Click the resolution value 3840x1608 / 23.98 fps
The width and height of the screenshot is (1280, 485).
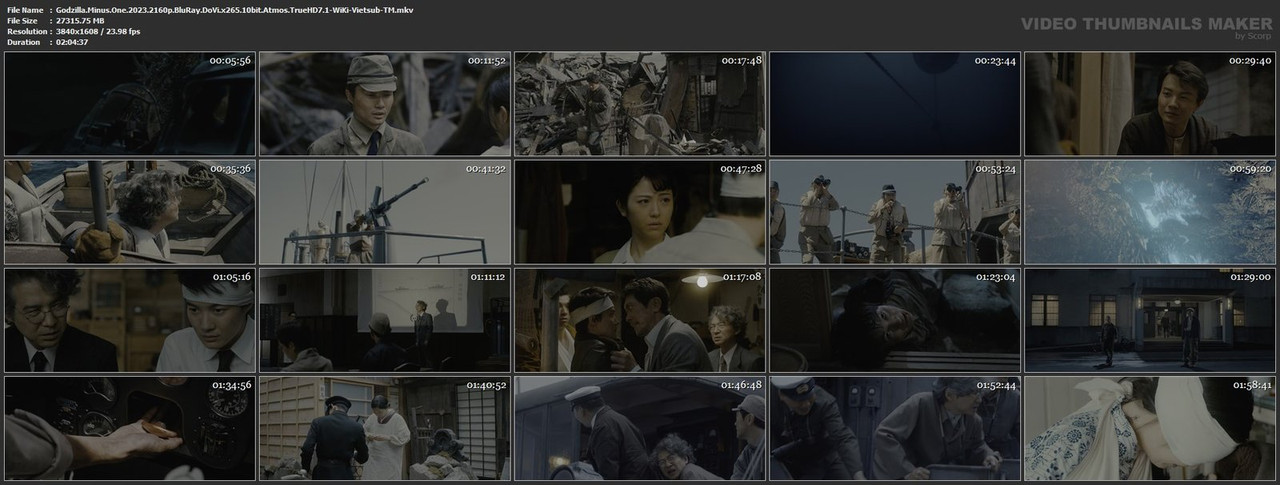click(x=98, y=31)
